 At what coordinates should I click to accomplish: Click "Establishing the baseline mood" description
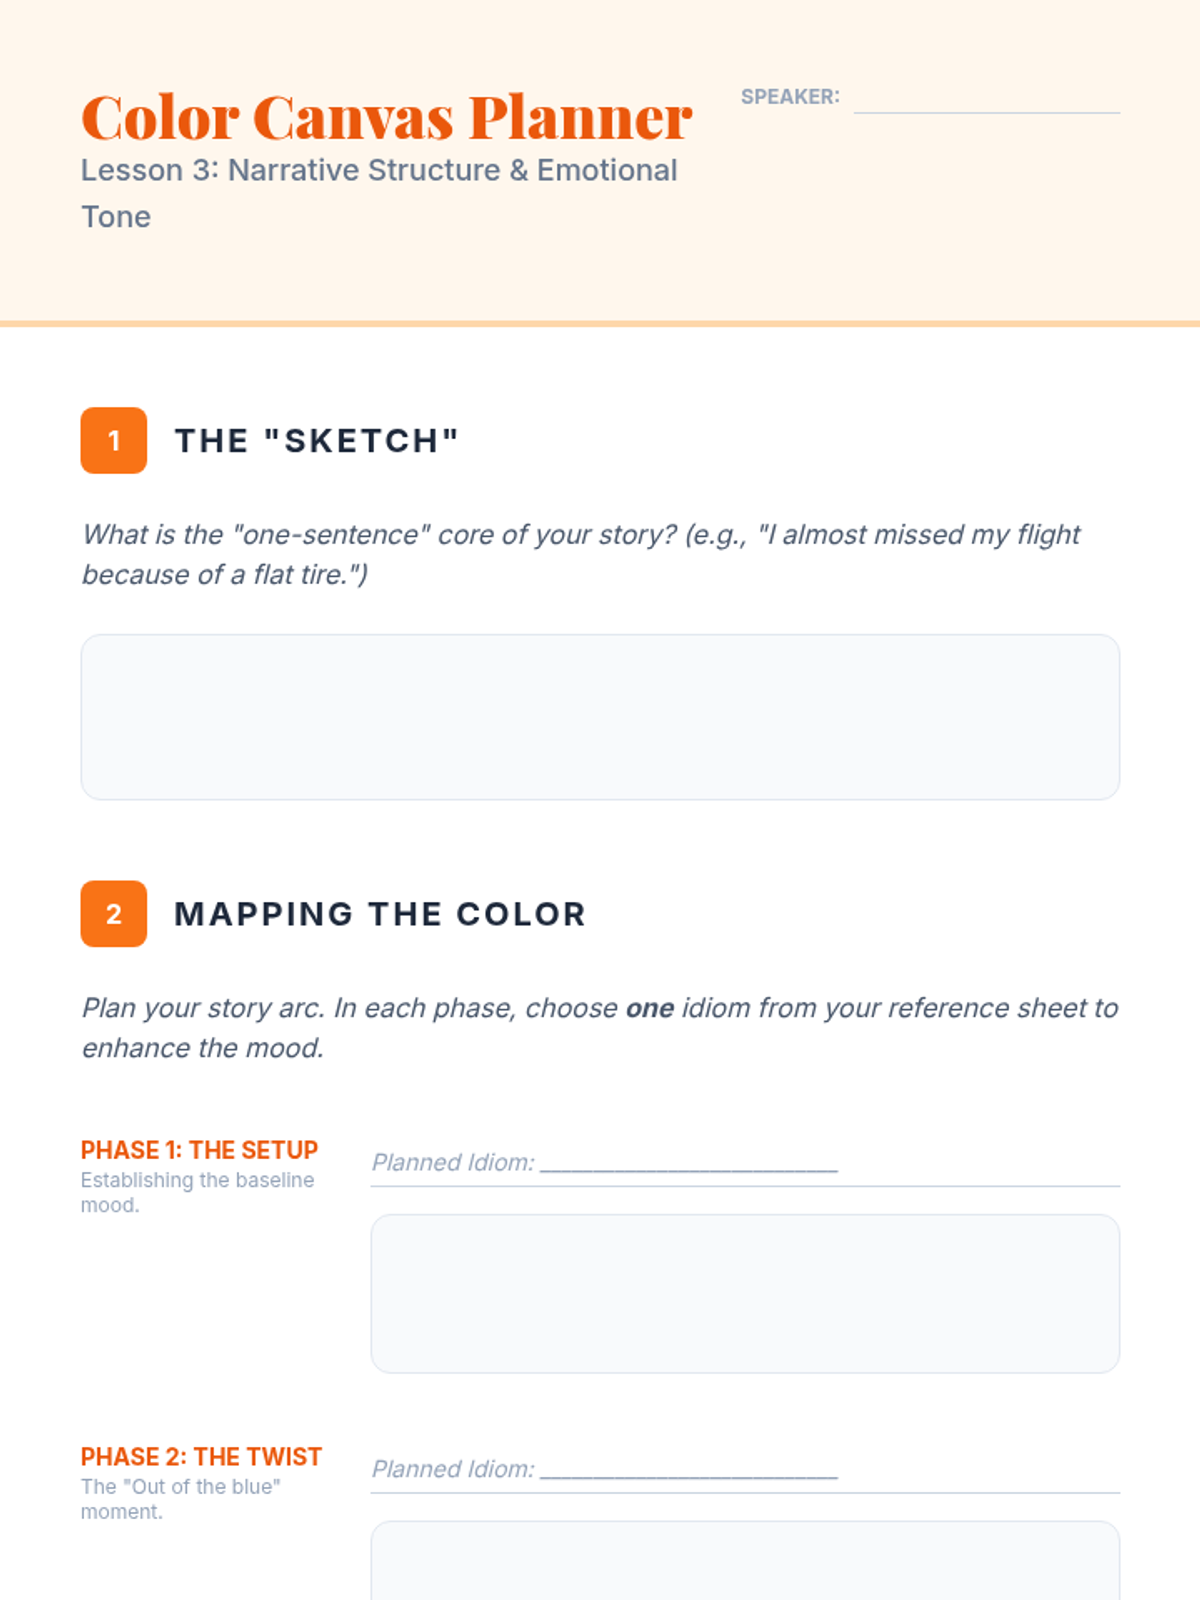(197, 1192)
